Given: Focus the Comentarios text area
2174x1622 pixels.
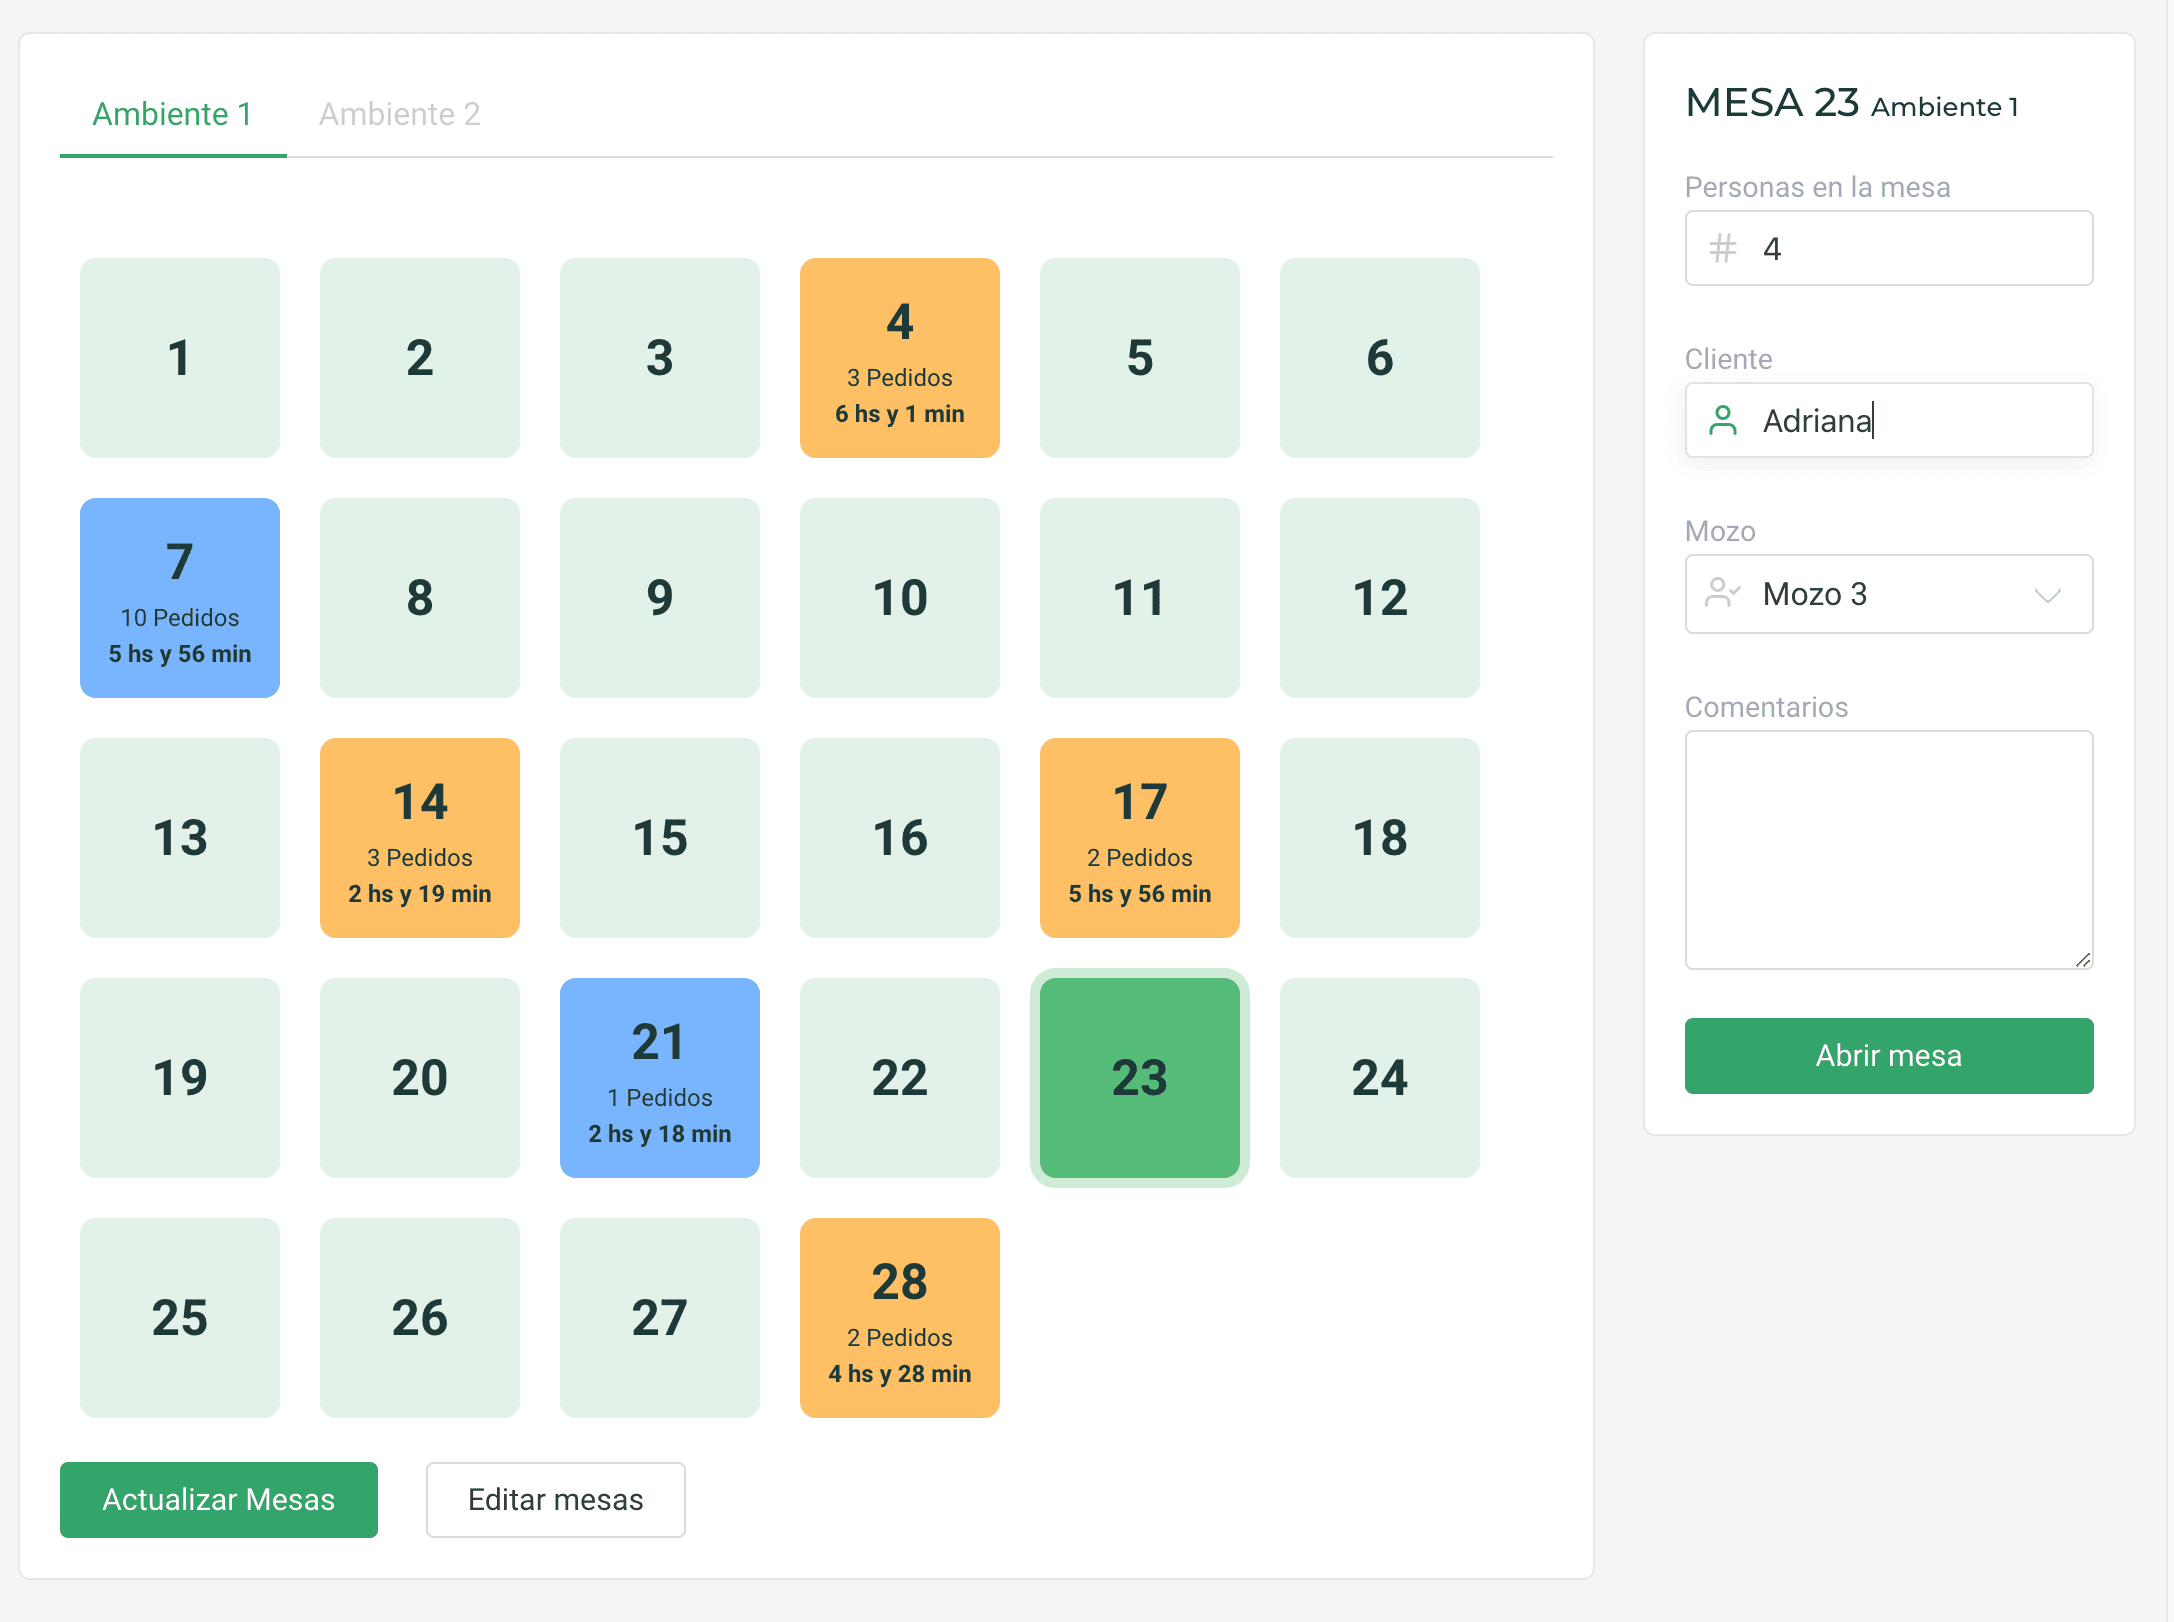Looking at the screenshot, I should pyautogui.click(x=1888, y=849).
